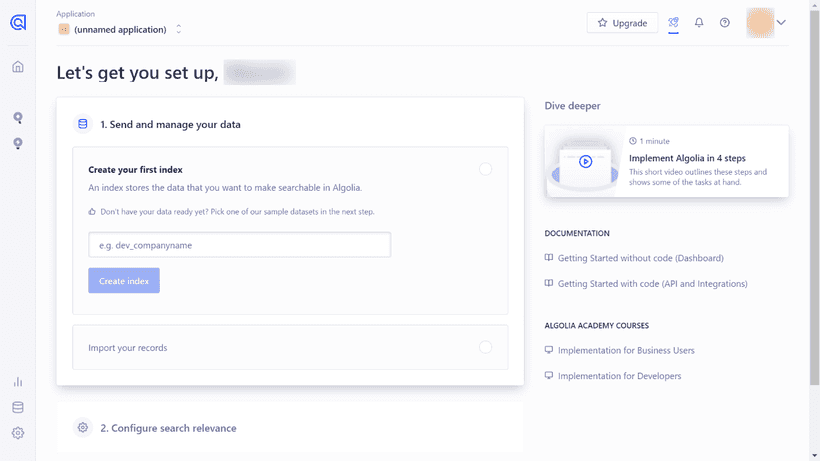Click the Algolia logo in sidebar
The height and width of the screenshot is (461, 820).
click(18, 22)
